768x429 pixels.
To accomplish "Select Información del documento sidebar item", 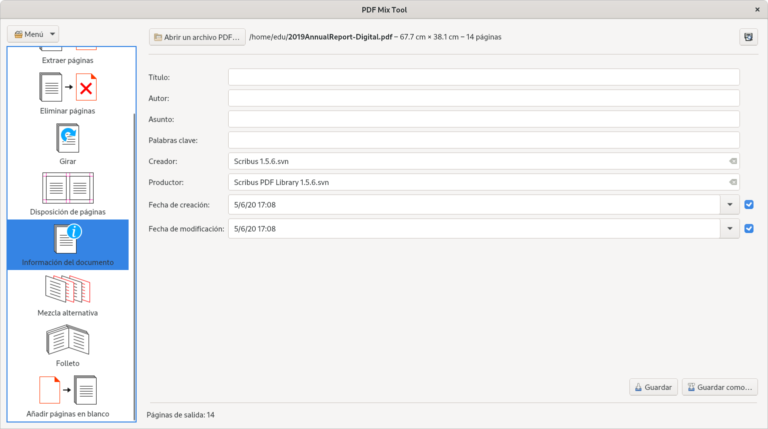I will coord(68,245).
